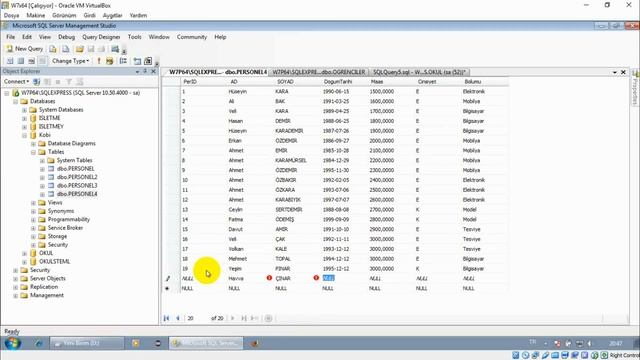Click the Add Table icon
This screenshot has height=360, width=640.
click(x=137, y=61)
